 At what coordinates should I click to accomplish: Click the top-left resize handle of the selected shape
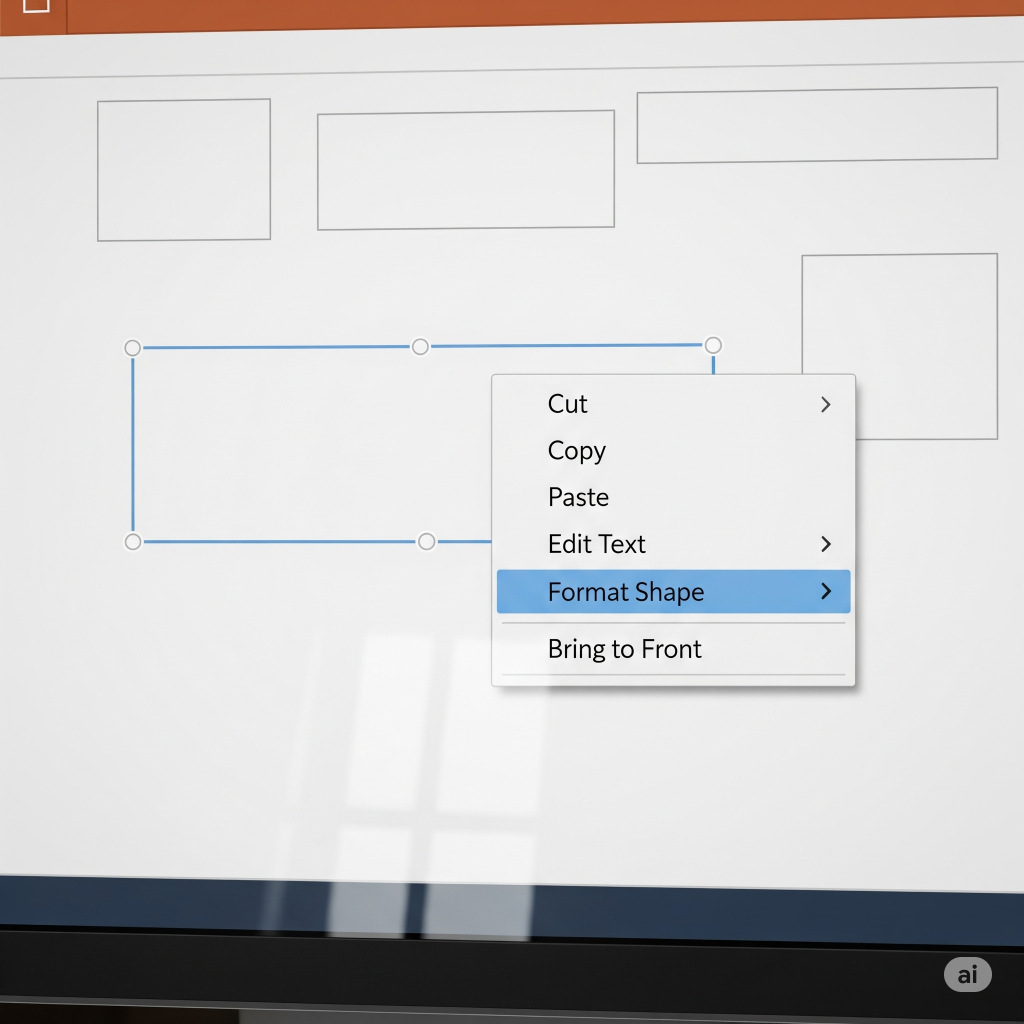(x=133, y=348)
